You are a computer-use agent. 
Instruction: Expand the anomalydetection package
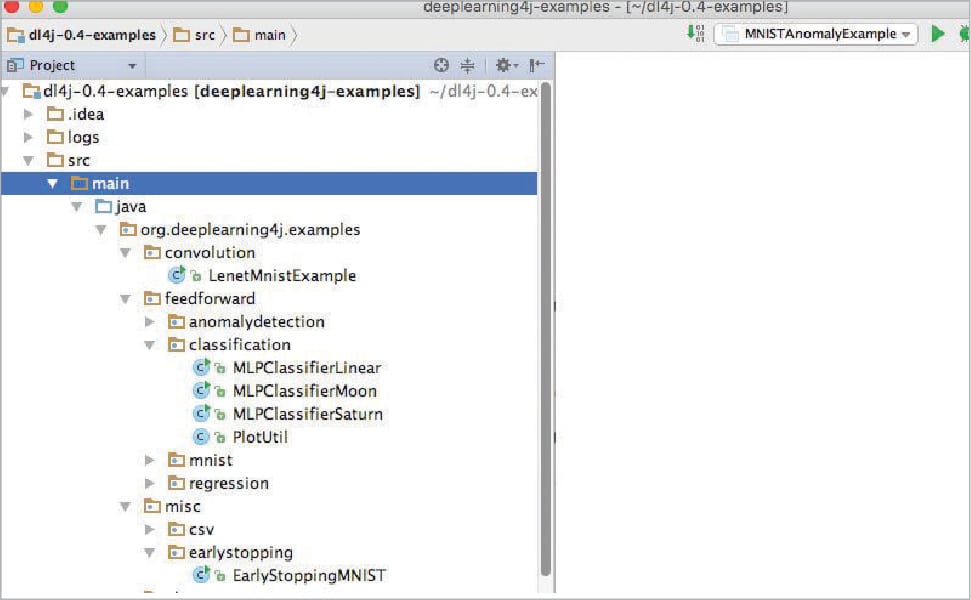(150, 322)
